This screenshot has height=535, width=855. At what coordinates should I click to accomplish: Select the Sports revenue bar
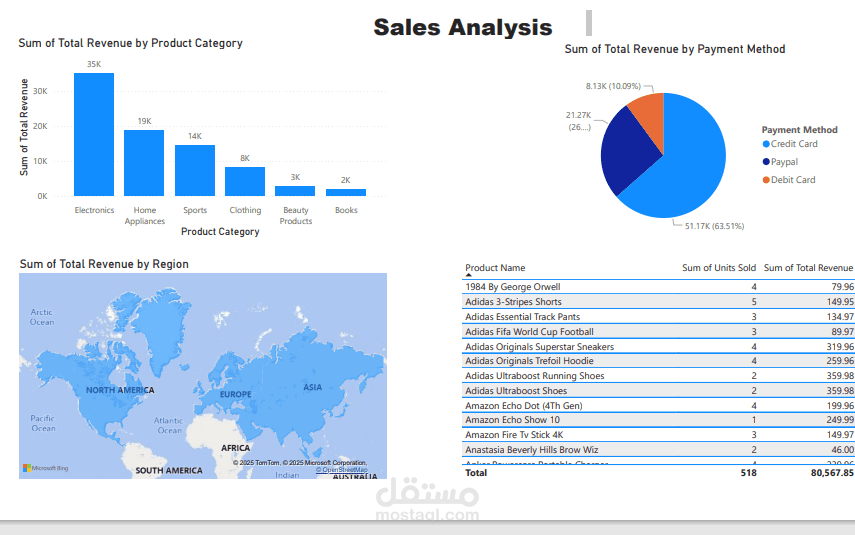point(195,170)
